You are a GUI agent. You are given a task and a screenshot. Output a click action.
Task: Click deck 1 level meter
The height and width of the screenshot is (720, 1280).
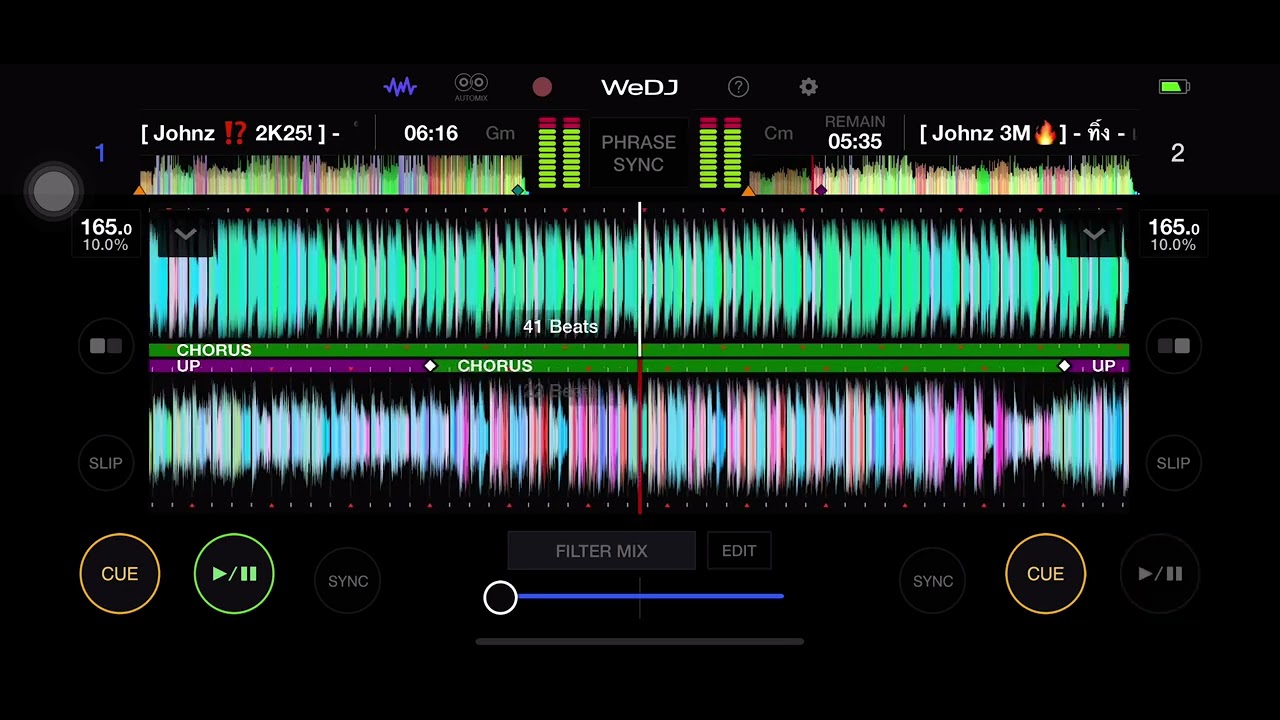tap(559, 153)
